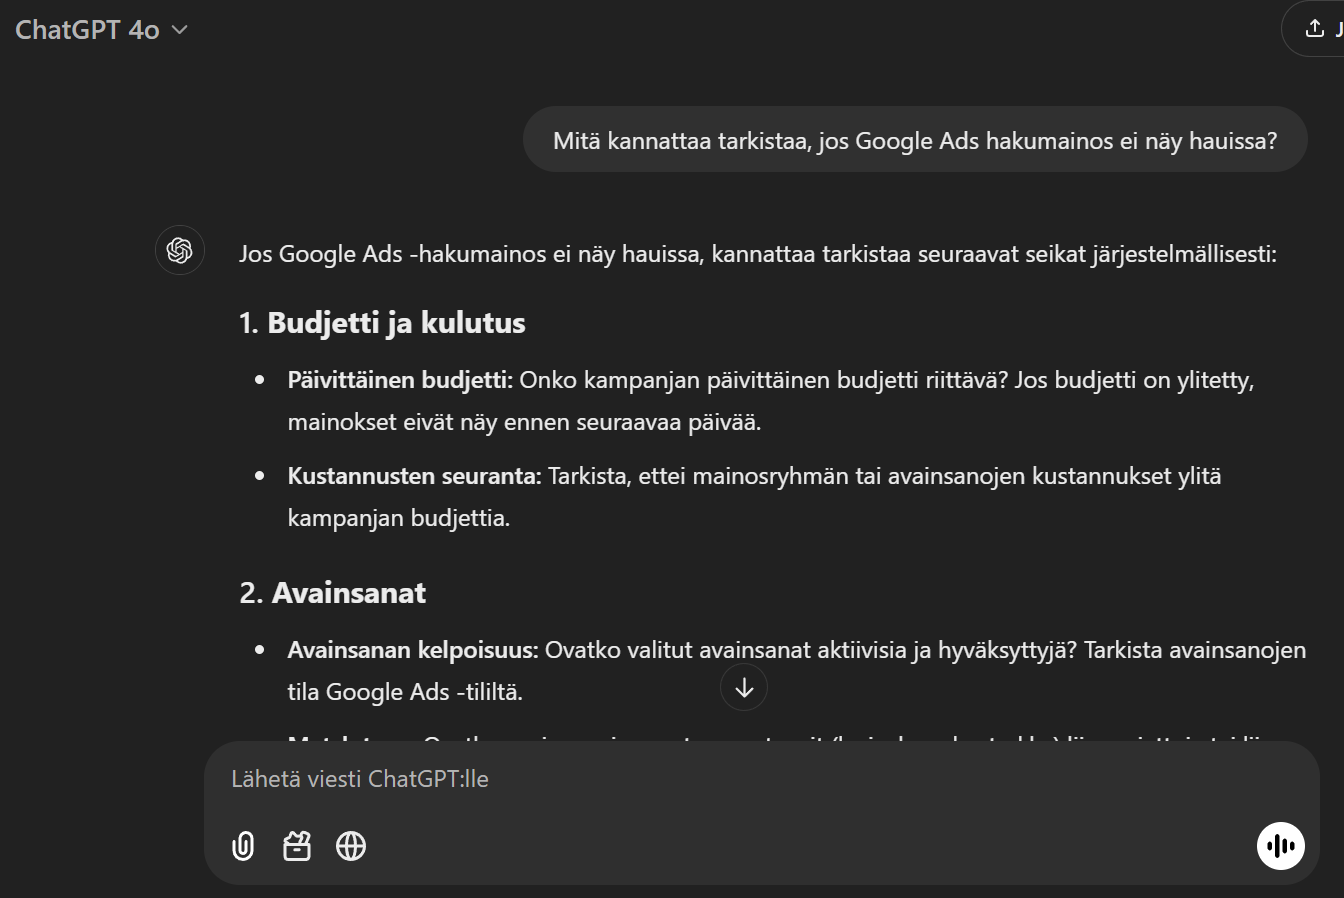The image size is (1344, 898).
Task: Click the paperclip attach-file icon
Action: 243,846
